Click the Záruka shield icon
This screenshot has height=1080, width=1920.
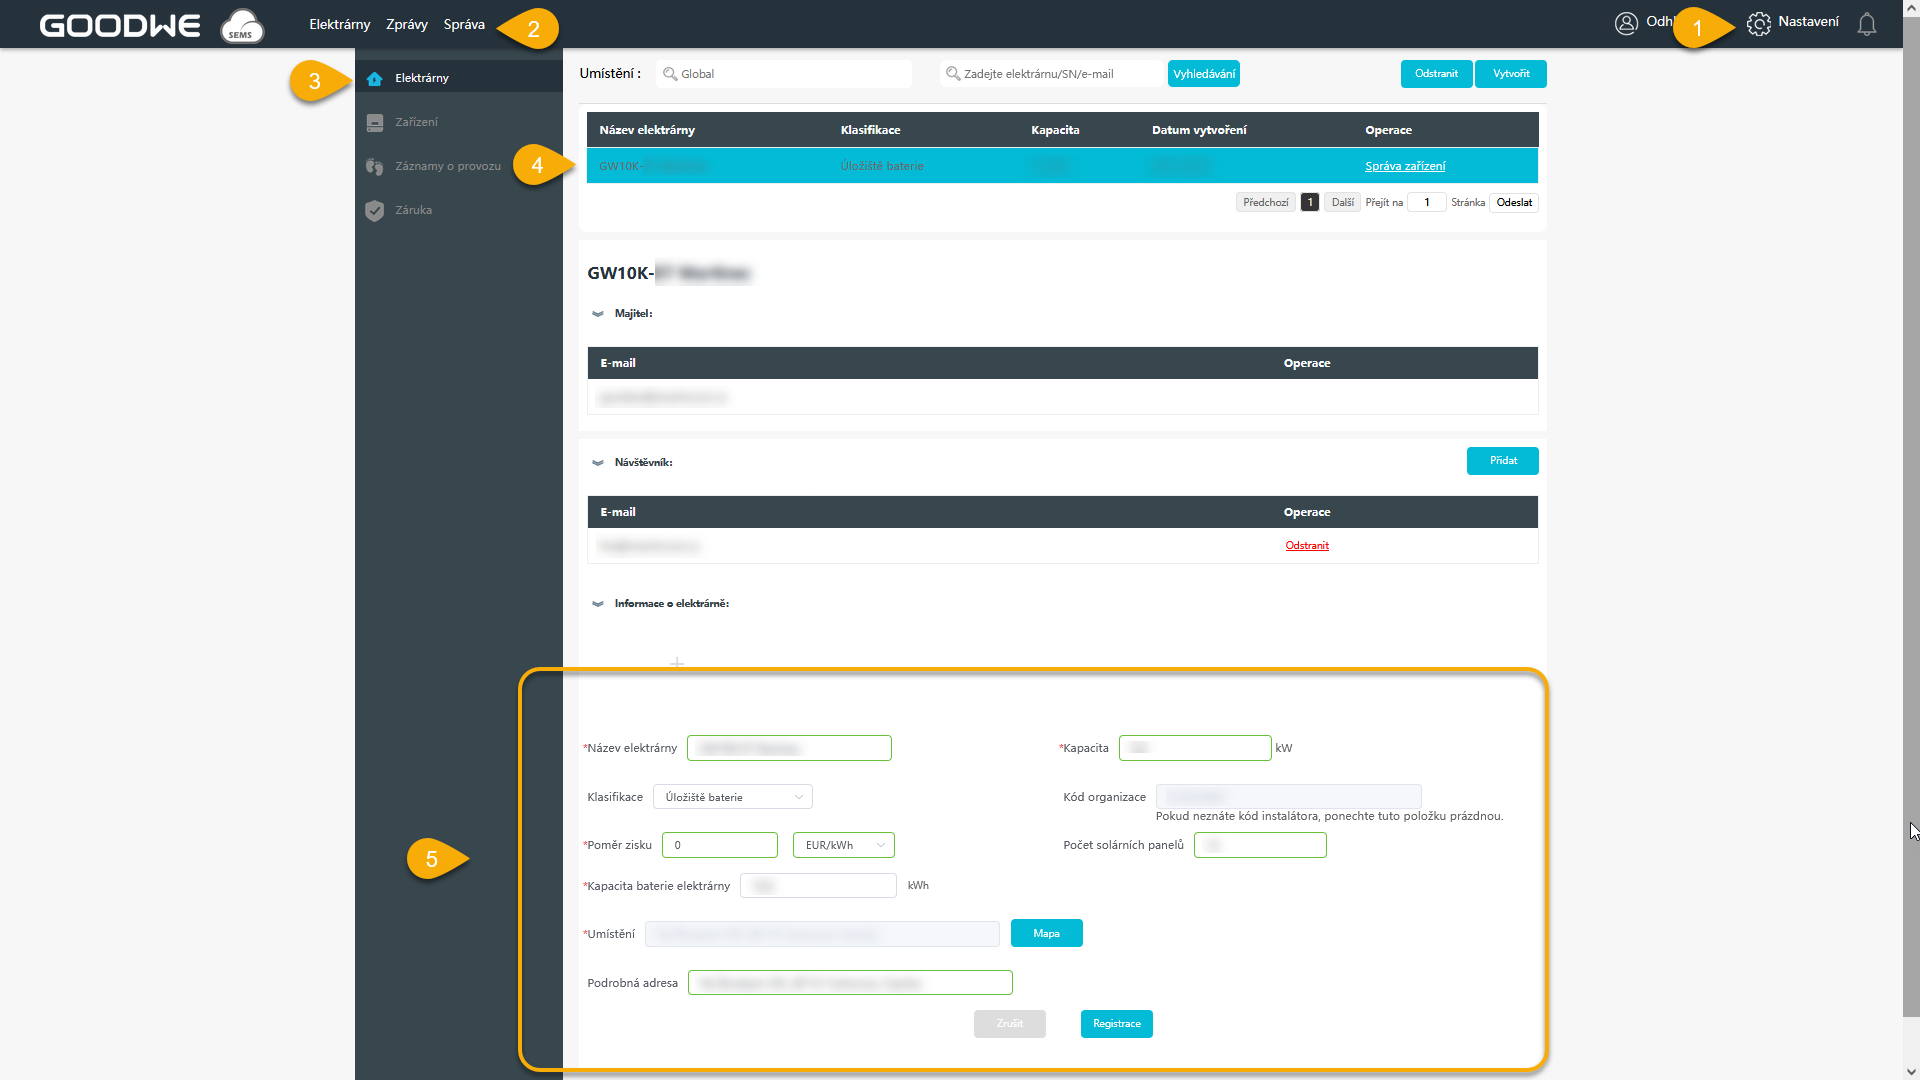[375, 210]
